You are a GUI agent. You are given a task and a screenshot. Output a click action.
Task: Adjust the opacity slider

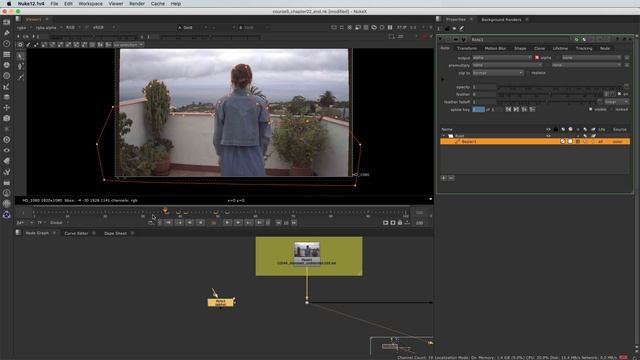tap(560, 87)
